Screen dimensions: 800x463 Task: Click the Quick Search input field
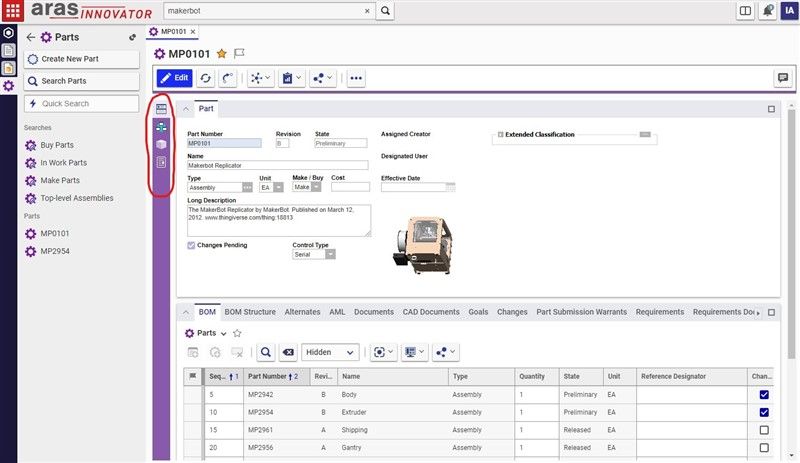(x=82, y=104)
